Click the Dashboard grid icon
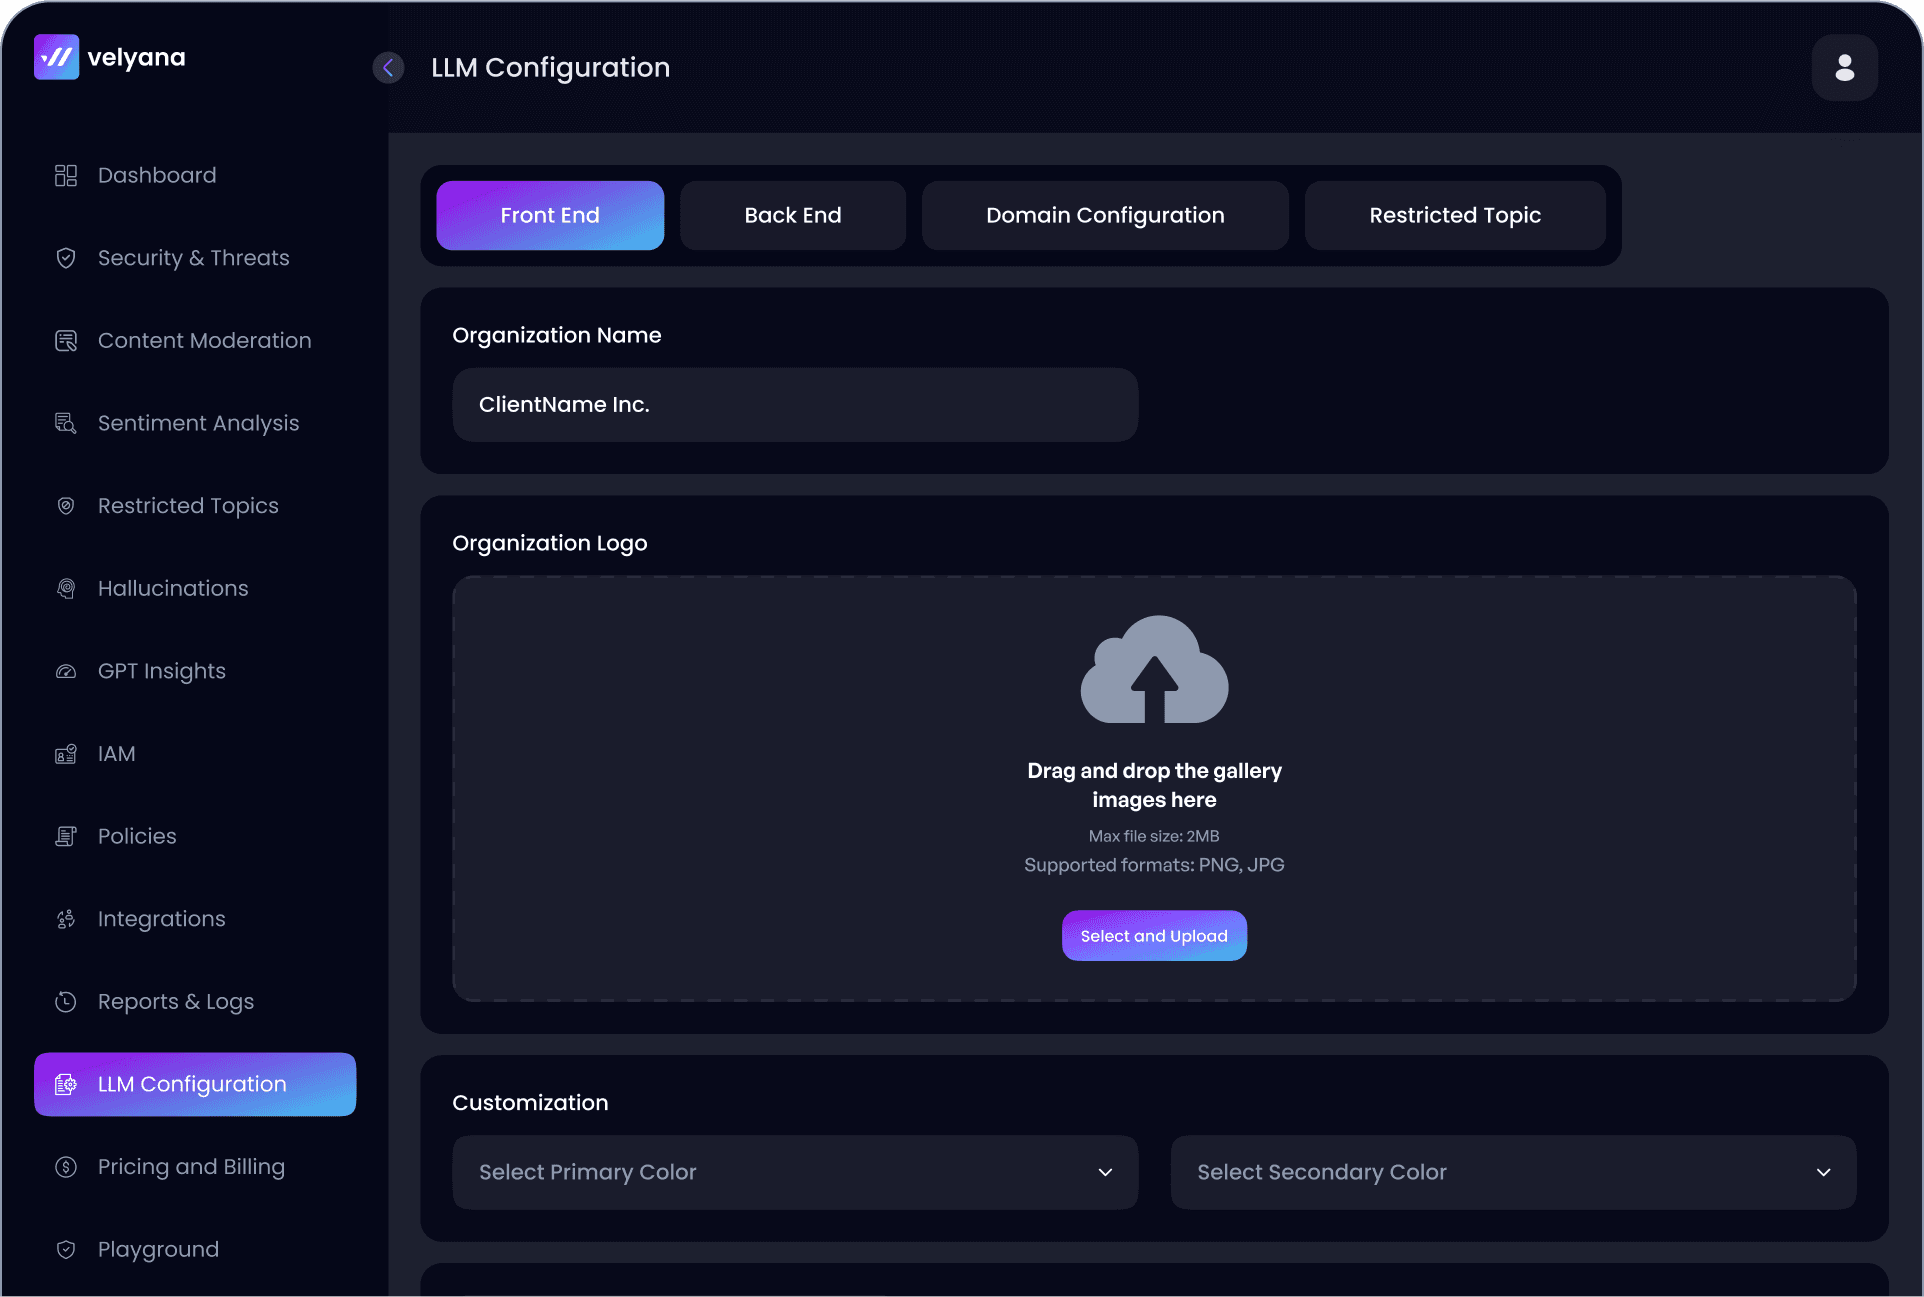The image size is (1924, 1297). tap(66, 175)
